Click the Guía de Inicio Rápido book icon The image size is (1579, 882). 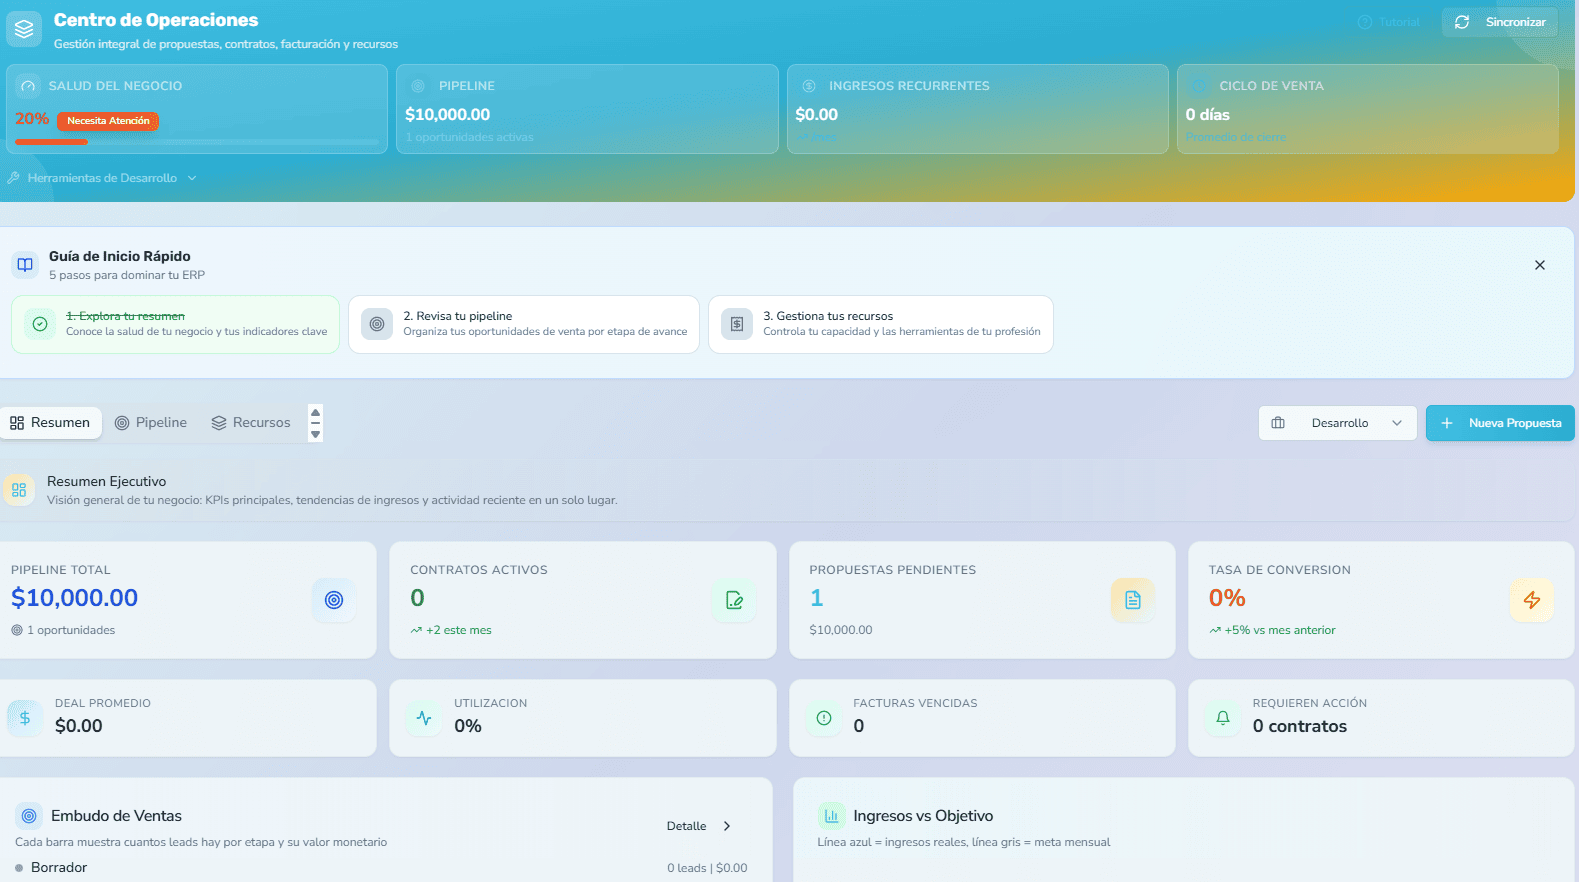[25, 265]
